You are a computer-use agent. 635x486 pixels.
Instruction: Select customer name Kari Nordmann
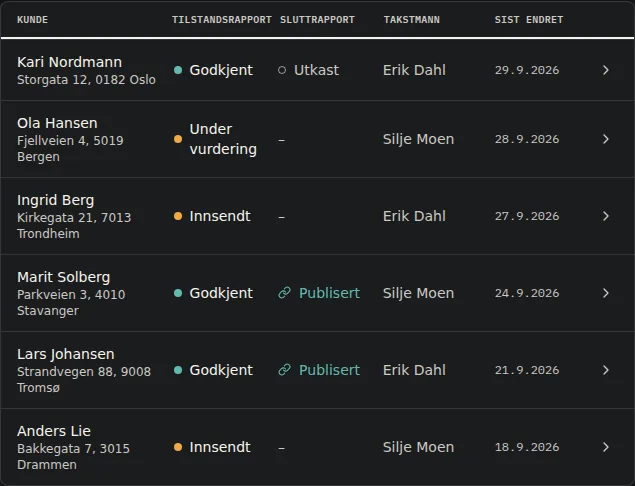[x=69, y=62]
